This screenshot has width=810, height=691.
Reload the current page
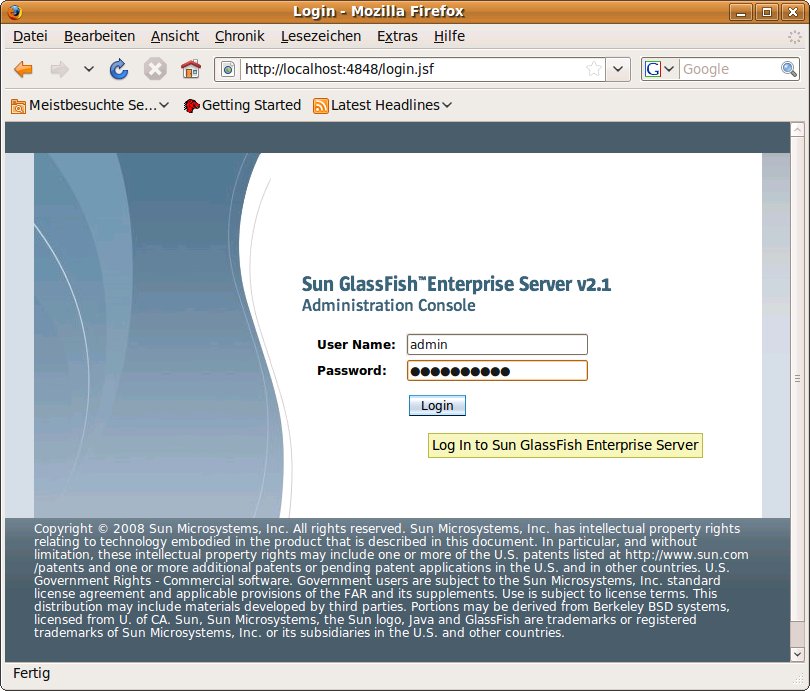(x=119, y=69)
